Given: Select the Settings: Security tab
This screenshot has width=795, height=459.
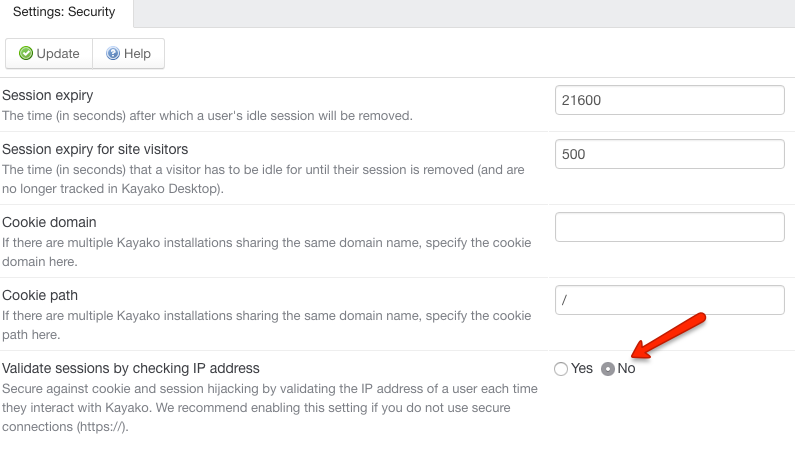Looking at the screenshot, I should click(64, 12).
